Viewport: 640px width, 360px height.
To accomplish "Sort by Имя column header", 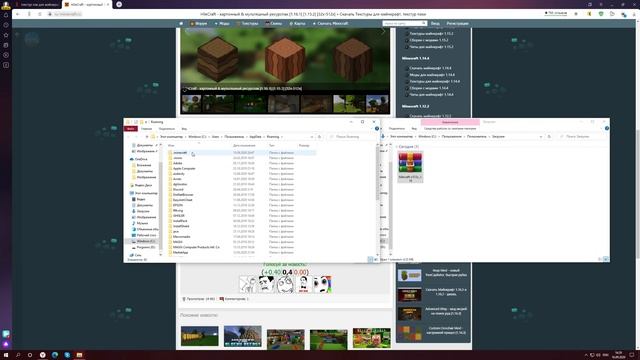I will [171, 145].
